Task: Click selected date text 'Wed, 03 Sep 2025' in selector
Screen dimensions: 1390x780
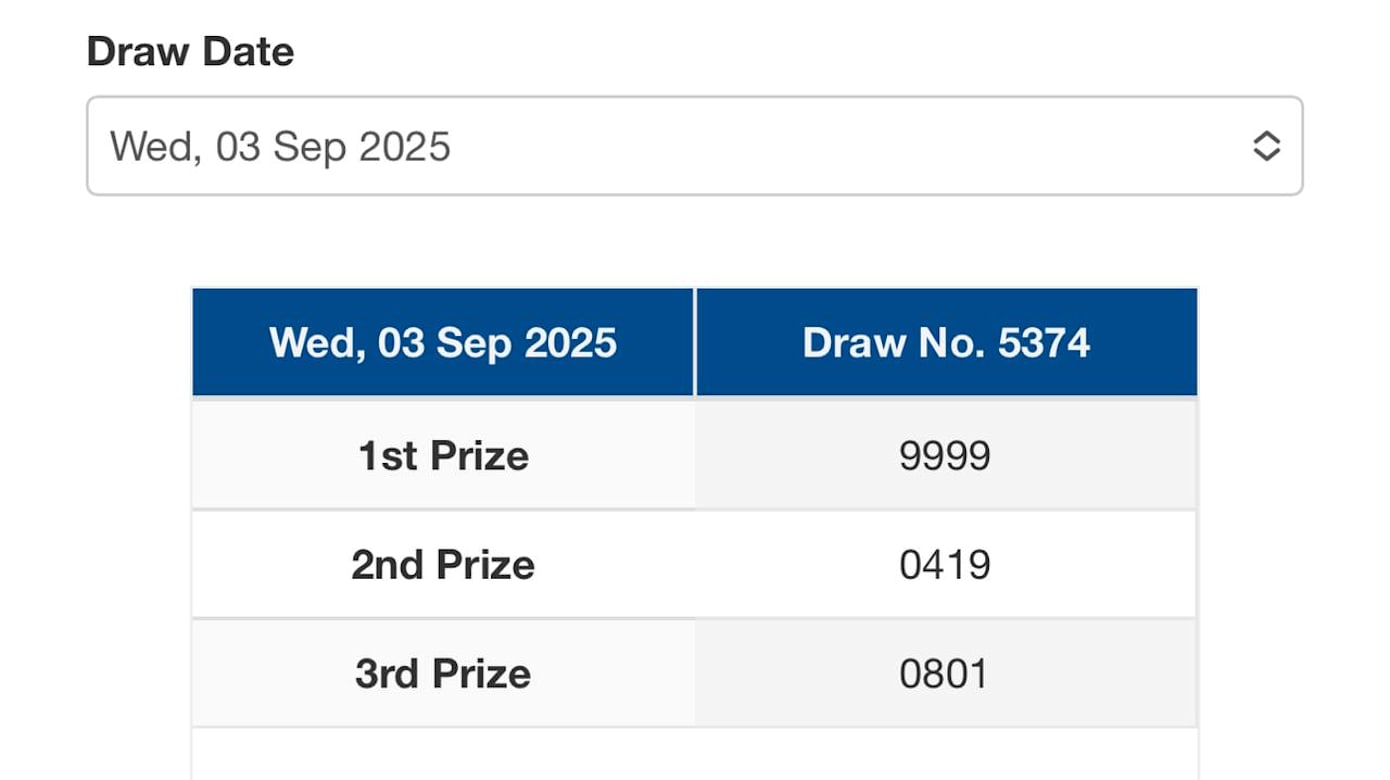Action: [x=280, y=146]
